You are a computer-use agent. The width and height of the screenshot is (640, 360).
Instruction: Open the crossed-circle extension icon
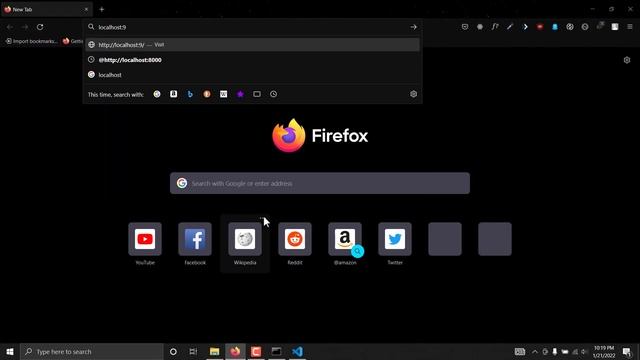(585, 27)
